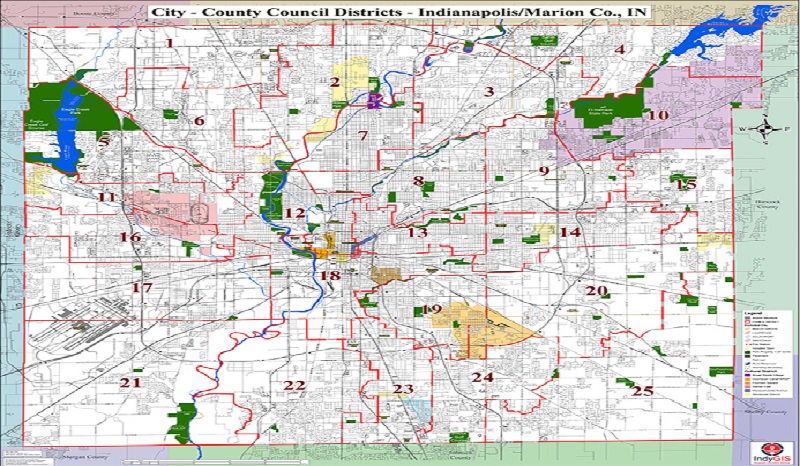Click the Hancock County label
The image size is (800, 466).
(x=769, y=206)
